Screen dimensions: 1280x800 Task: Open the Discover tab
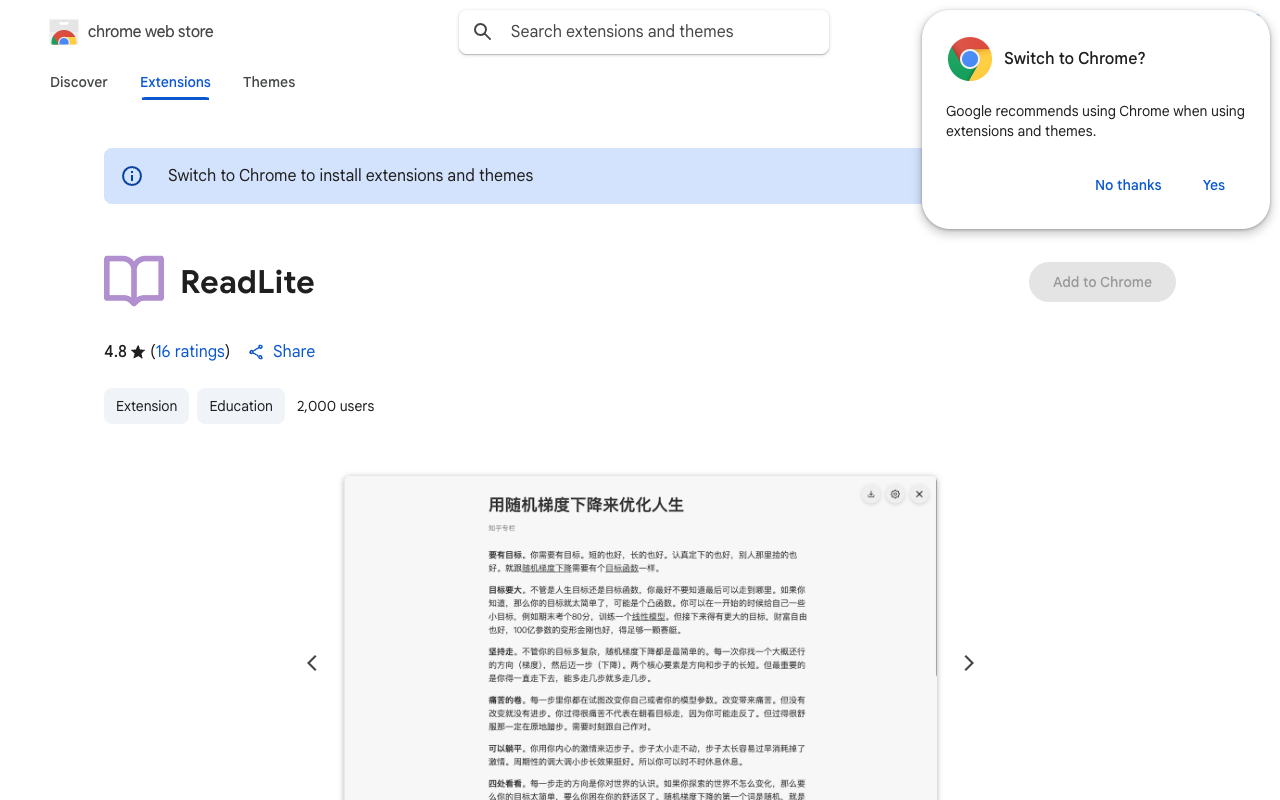click(x=79, y=82)
